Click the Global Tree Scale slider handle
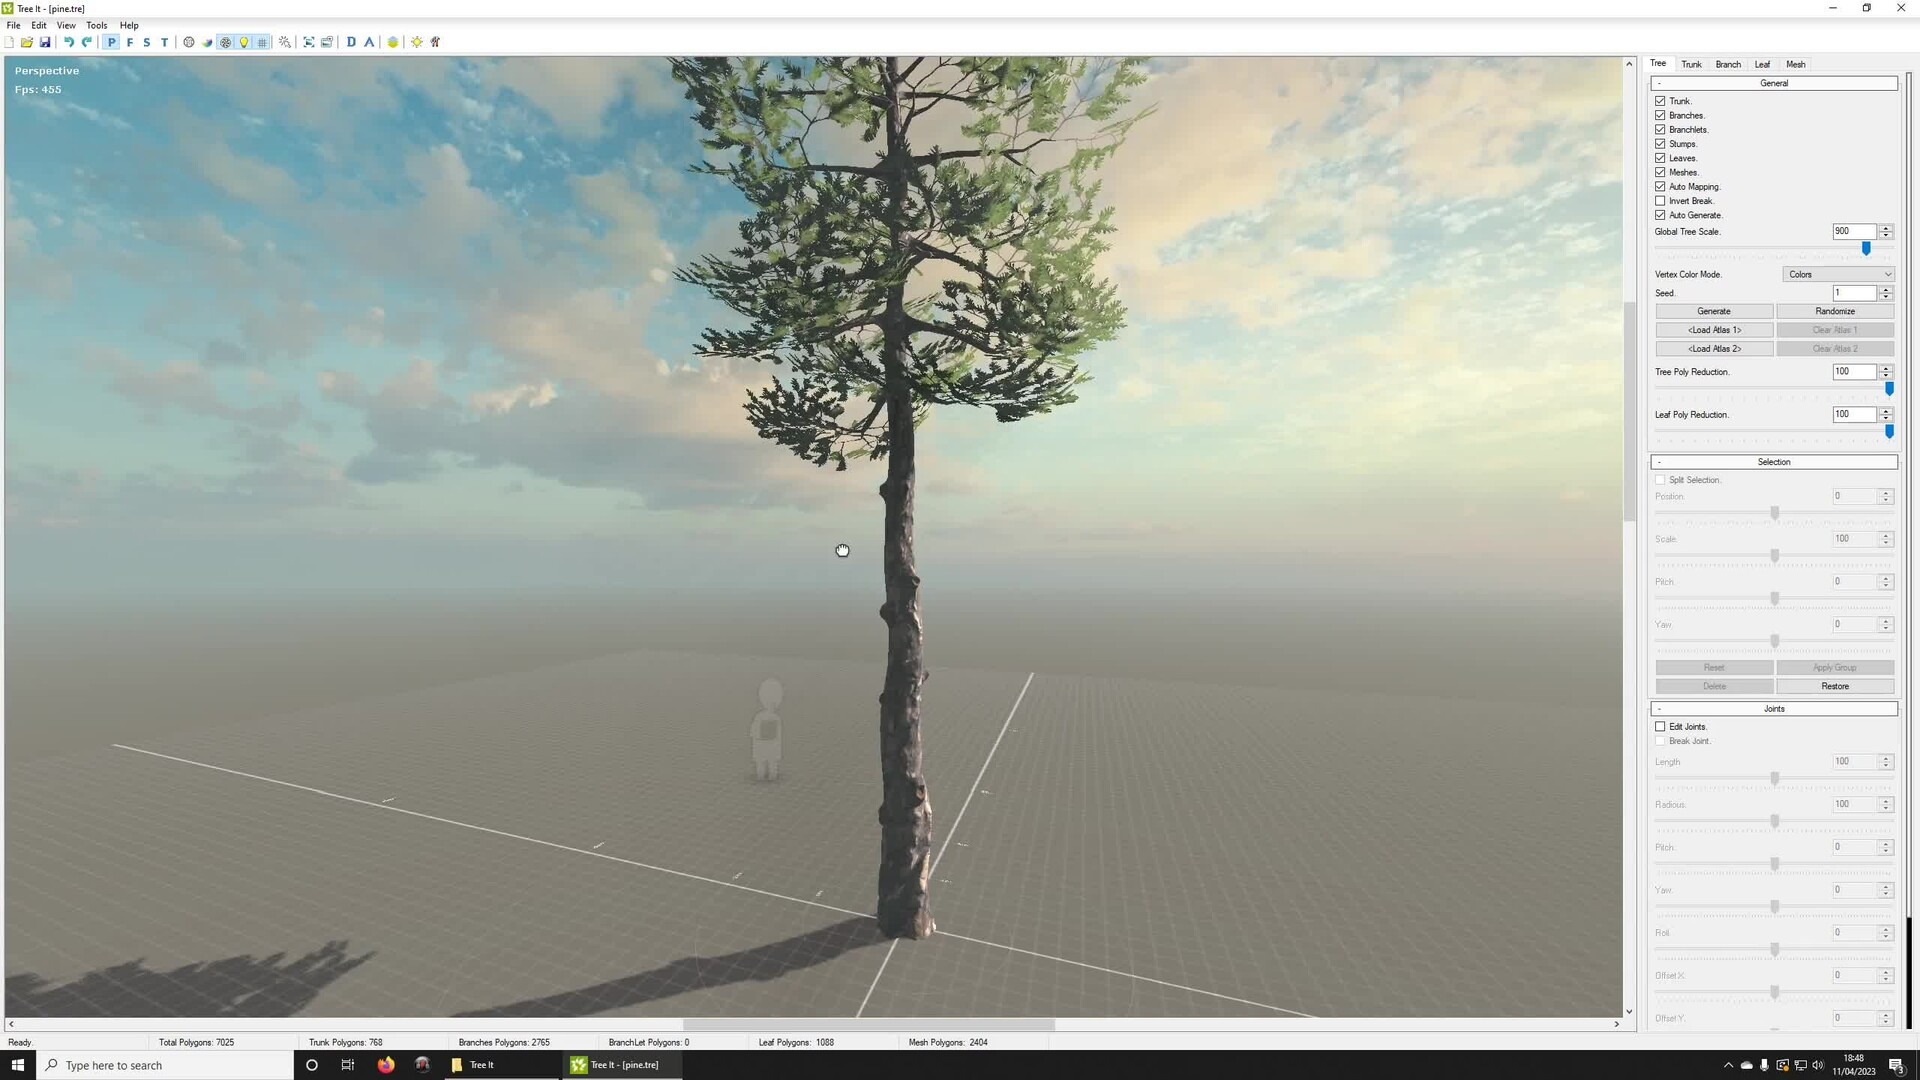 coord(1866,248)
